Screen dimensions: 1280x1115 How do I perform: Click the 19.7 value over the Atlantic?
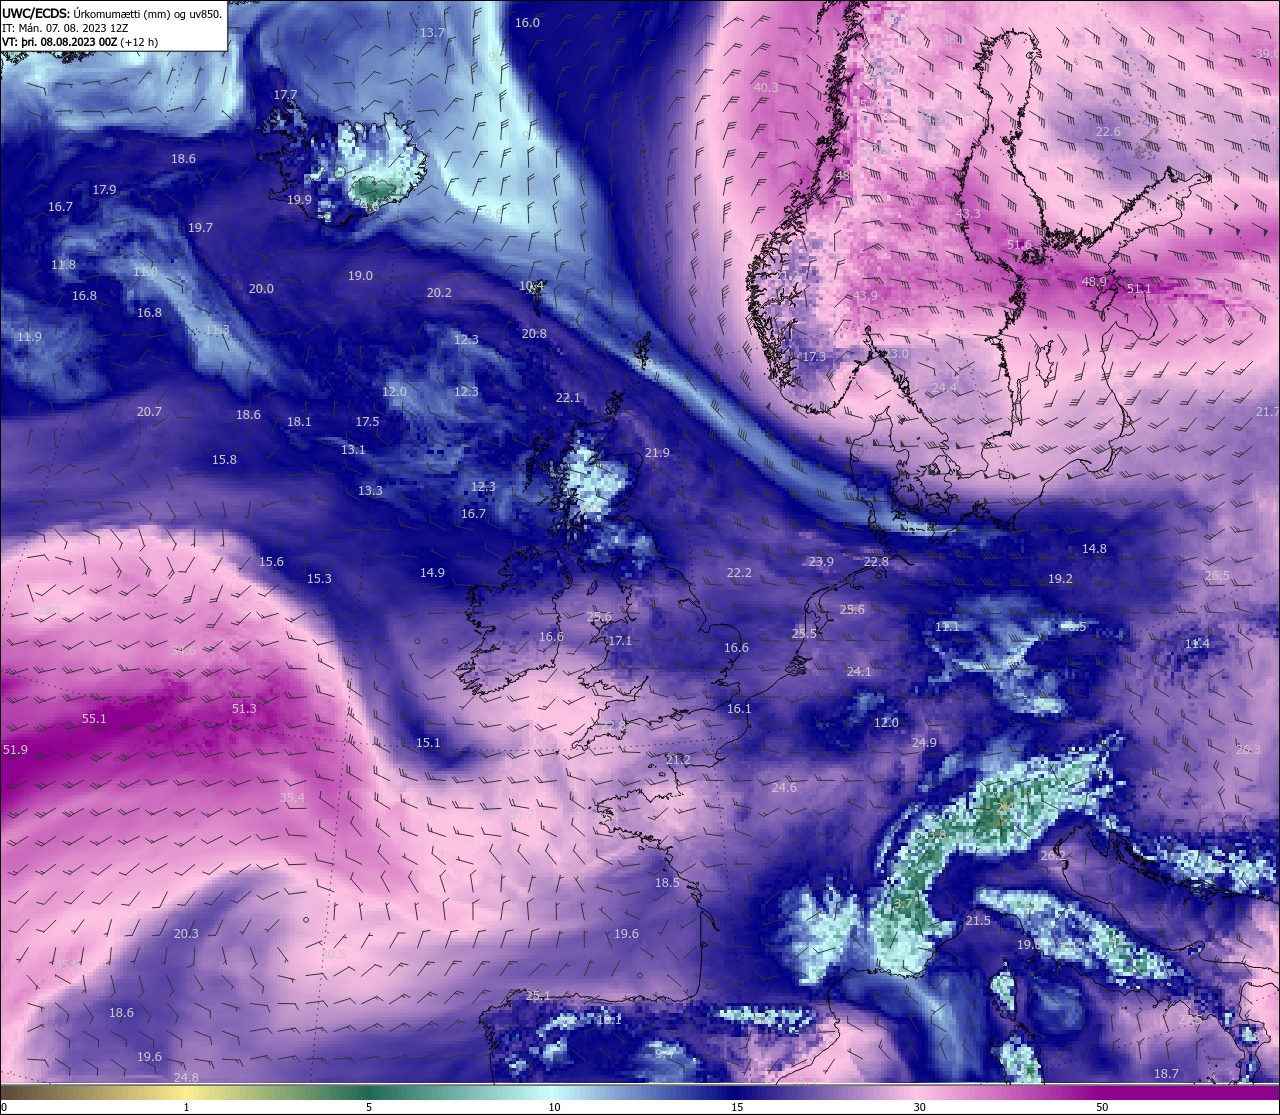click(200, 228)
